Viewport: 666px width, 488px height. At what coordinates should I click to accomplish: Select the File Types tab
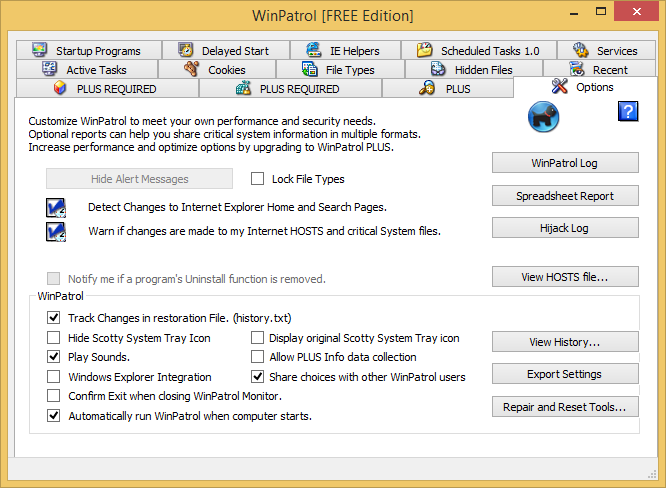341,69
